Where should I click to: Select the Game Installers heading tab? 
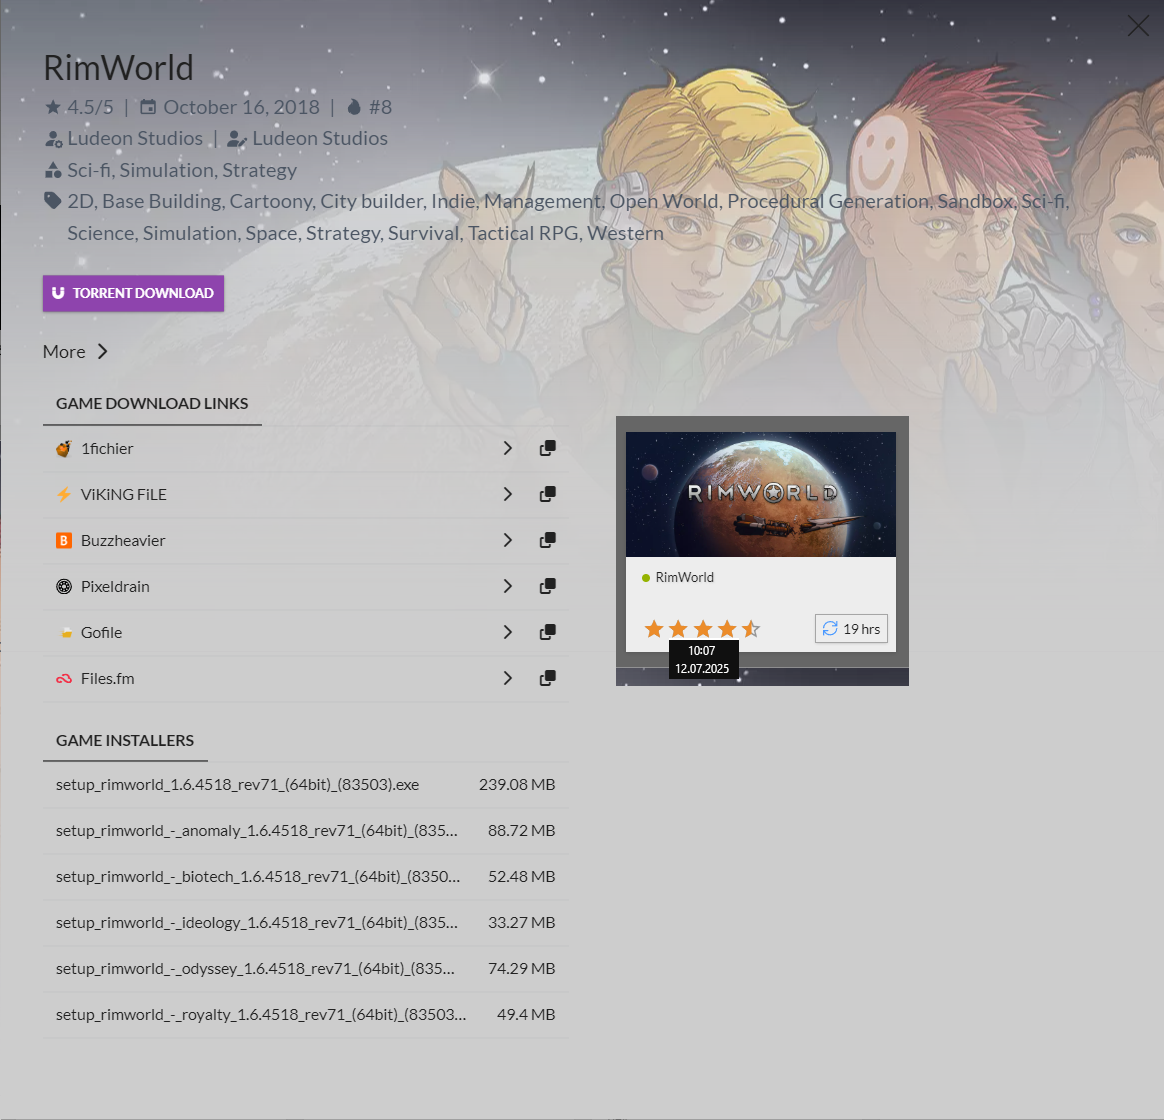(125, 741)
